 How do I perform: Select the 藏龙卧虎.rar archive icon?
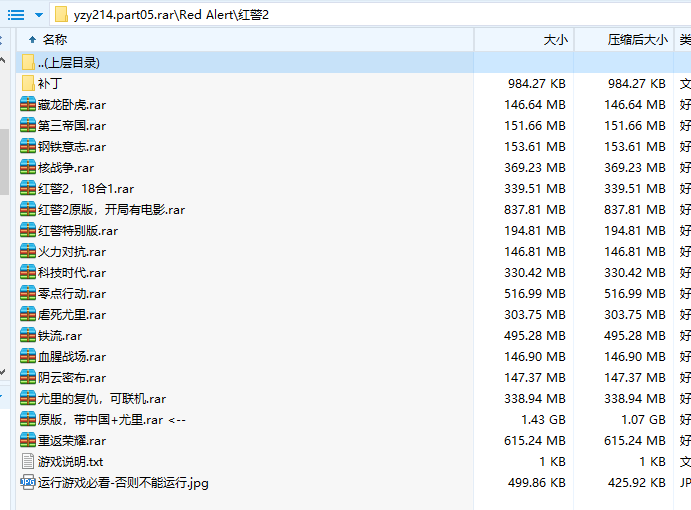(28, 104)
